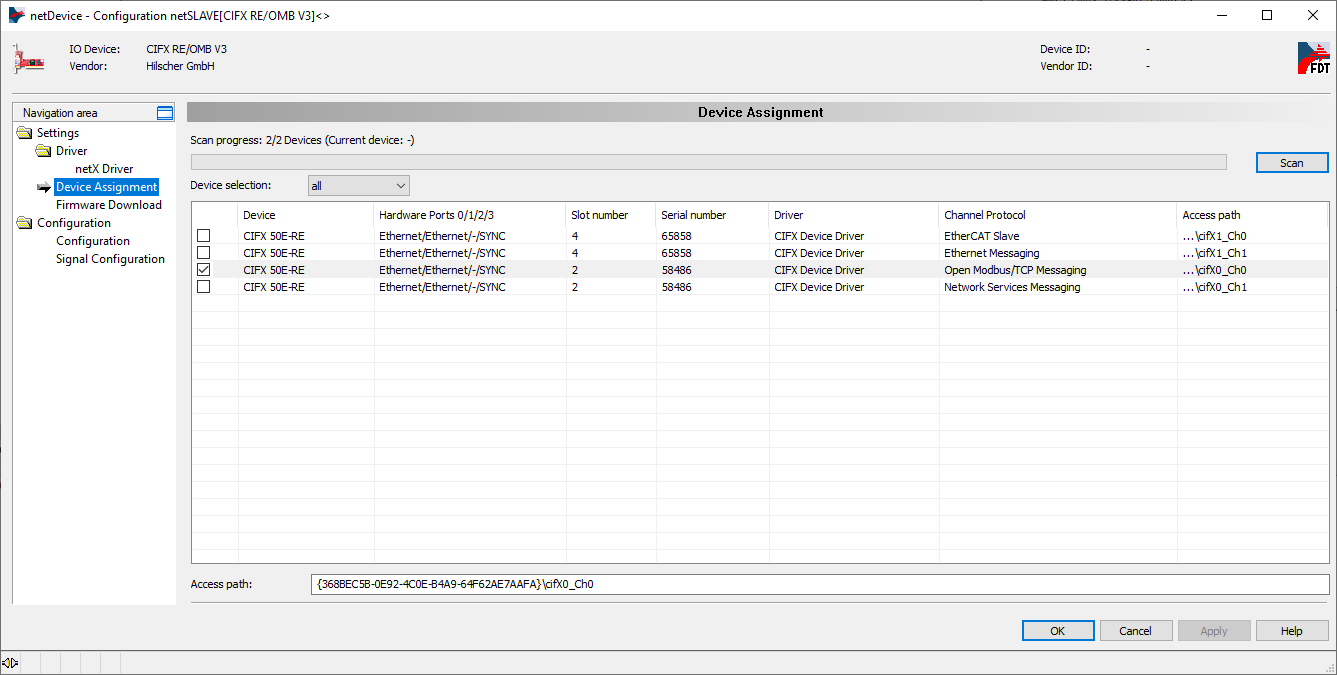The image size is (1337, 675).
Task: Click the connection status icon in status bar
Action: pyautogui.click(x=10, y=662)
